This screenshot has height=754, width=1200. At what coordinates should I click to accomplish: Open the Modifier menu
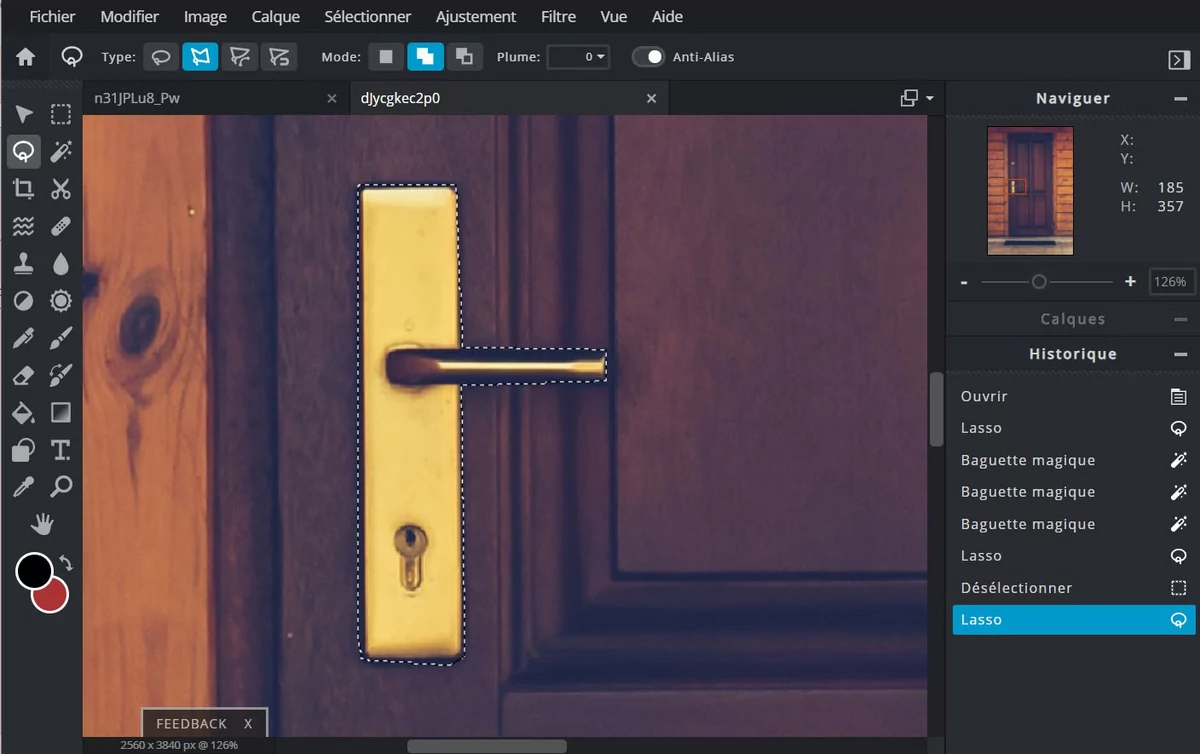pos(130,17)
